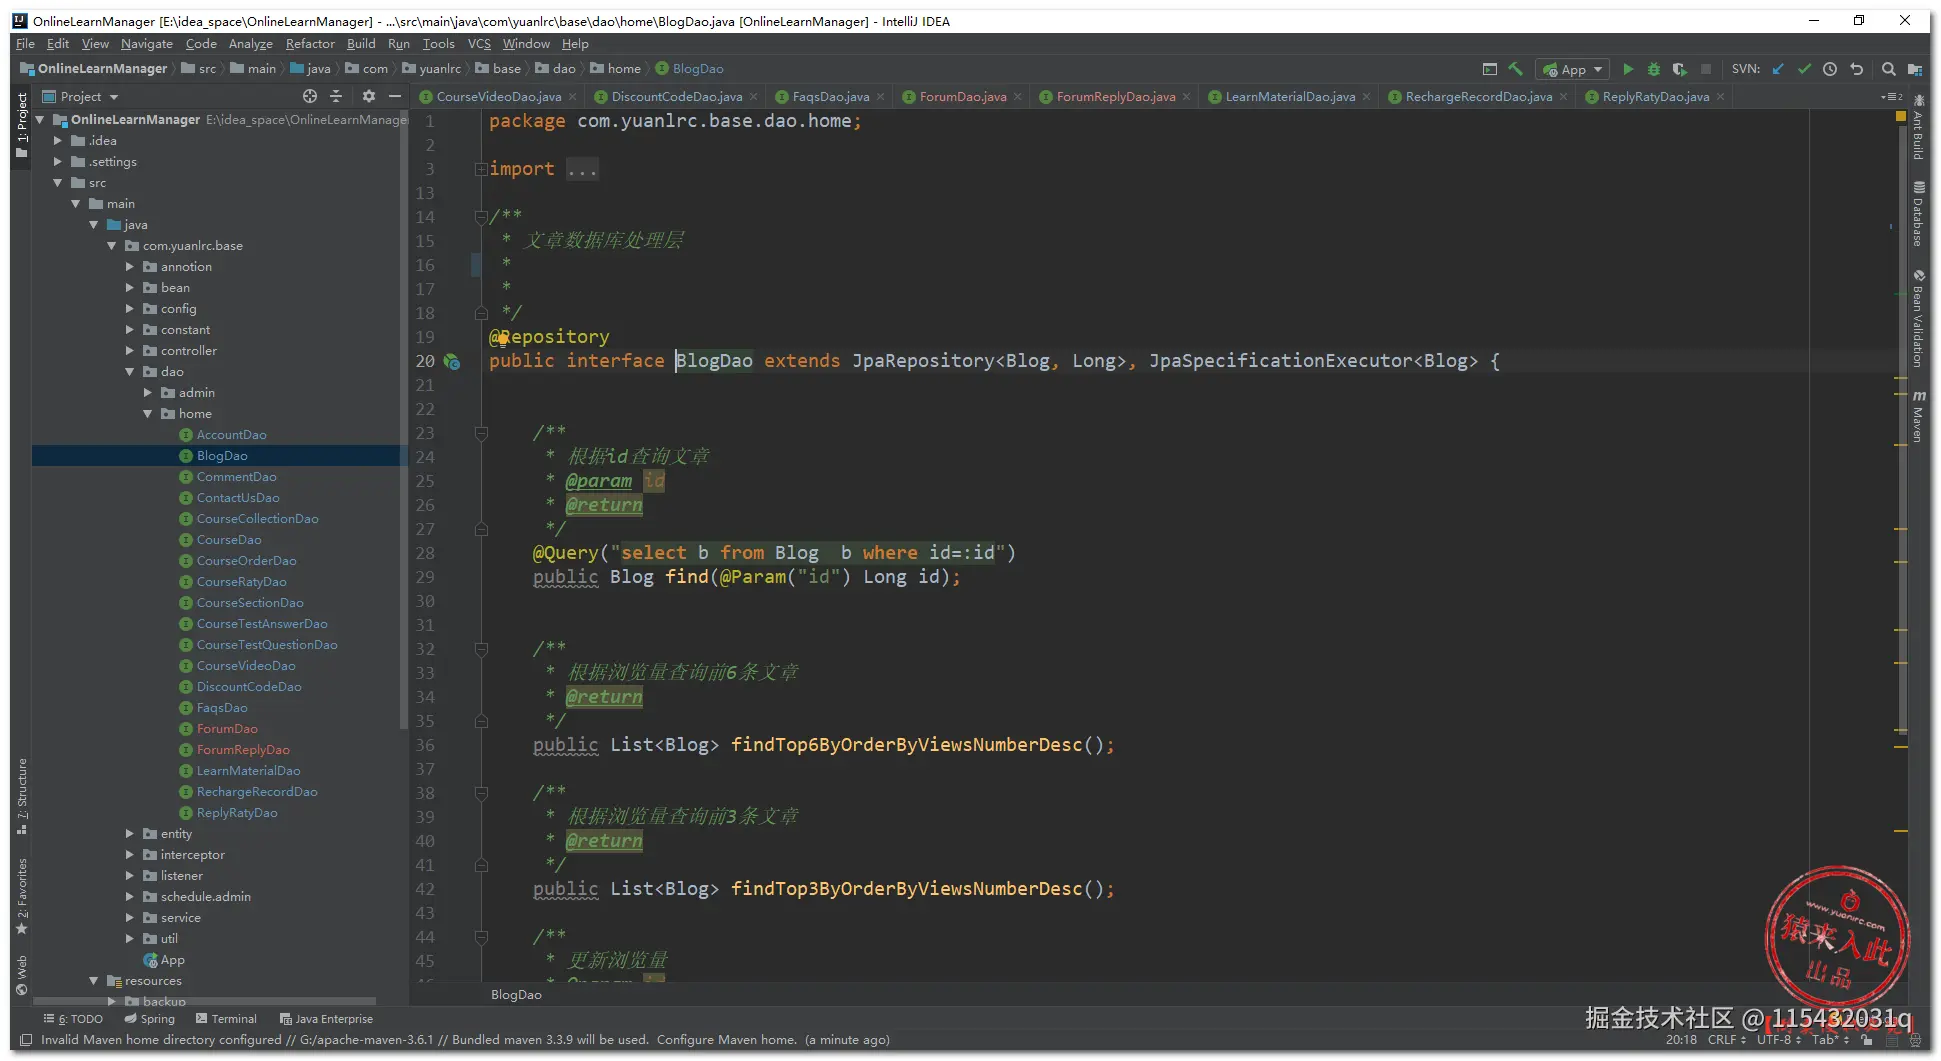Show hidden editor tabs list

pyautogui.click(x=1892, y=97)
